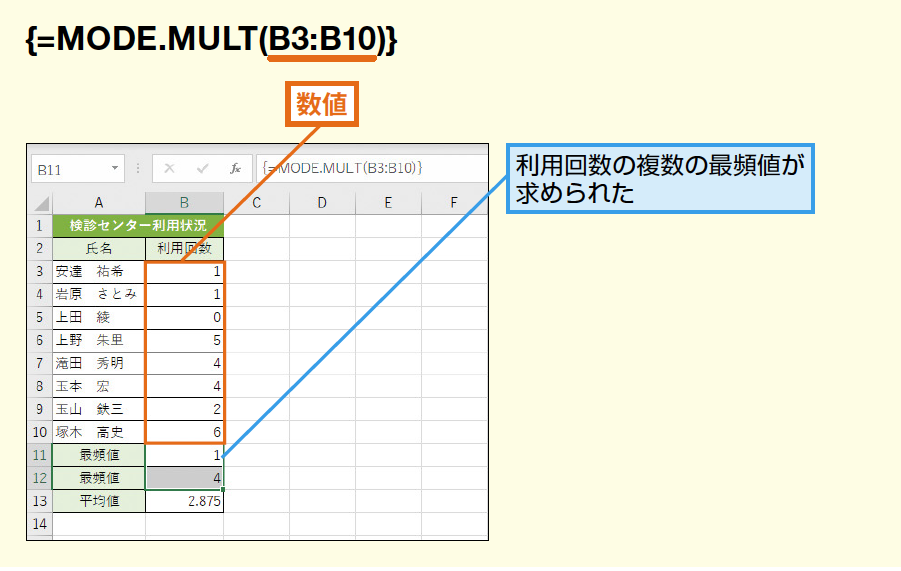Click the title cell 検診センター利用状況
This screenshot has height=571, width=901.
(x=138, y=226)
